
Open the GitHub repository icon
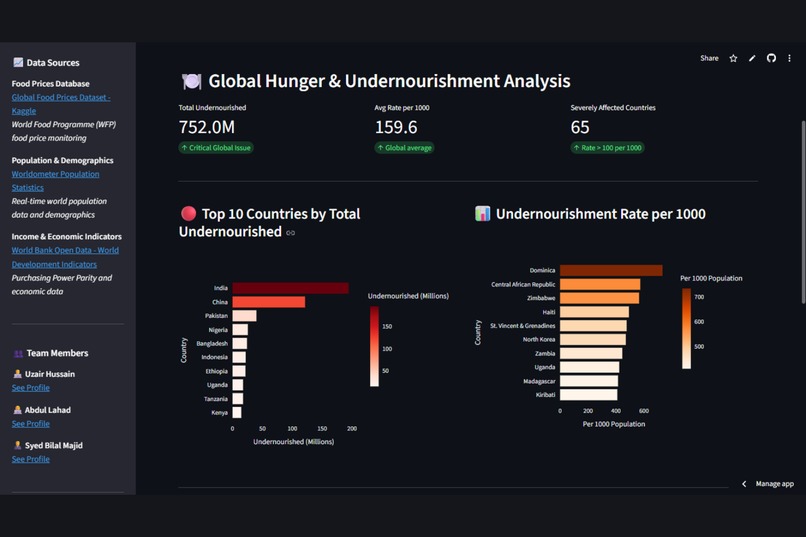click(771, 58)
